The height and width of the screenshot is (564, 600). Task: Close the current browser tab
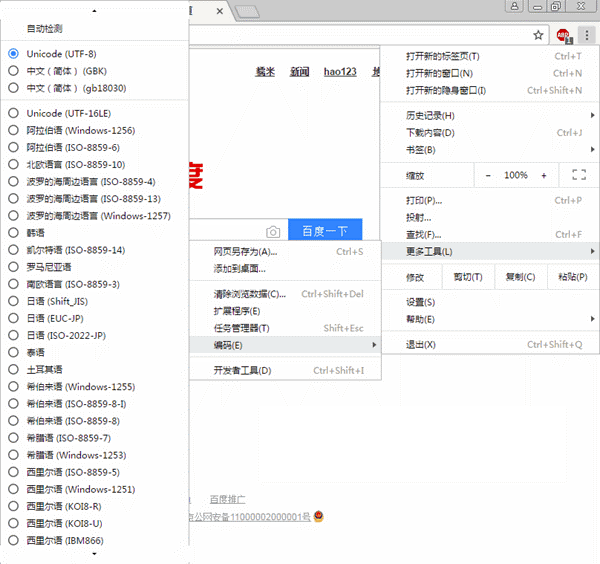coord(220,11)
